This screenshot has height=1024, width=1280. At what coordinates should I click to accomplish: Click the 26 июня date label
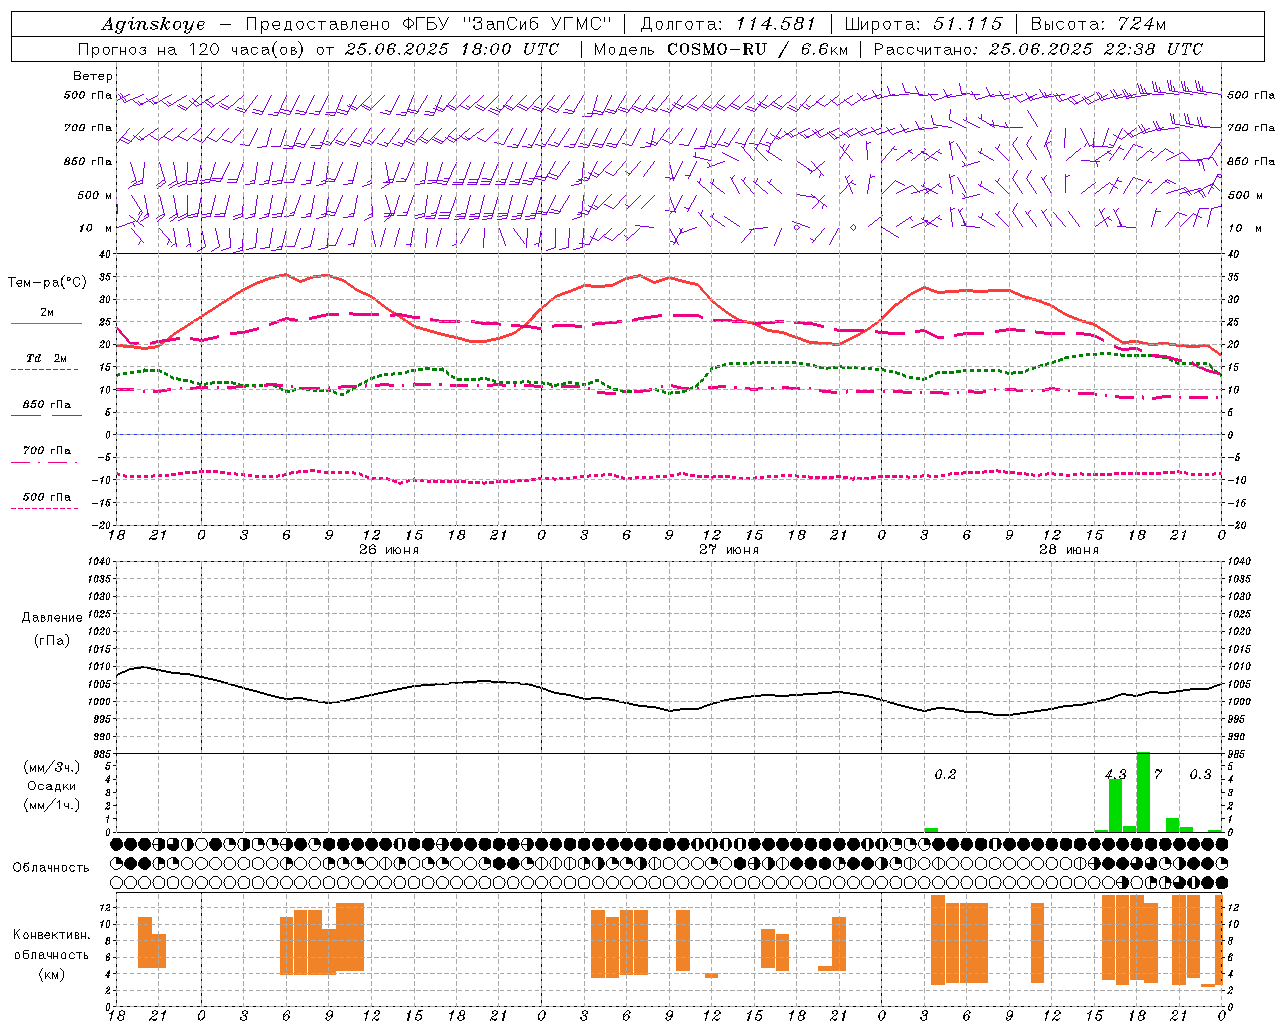[389, 550]
